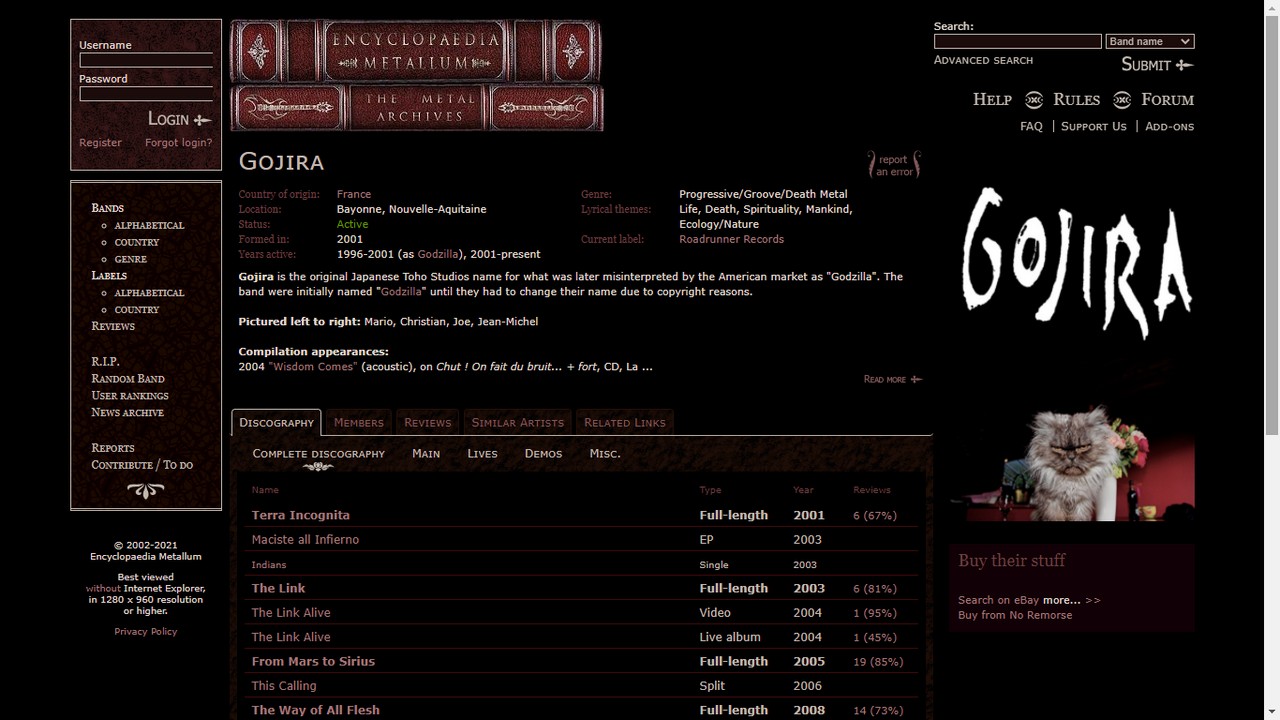Open the Indians single
1280x720 pixels.
[269, 565]
